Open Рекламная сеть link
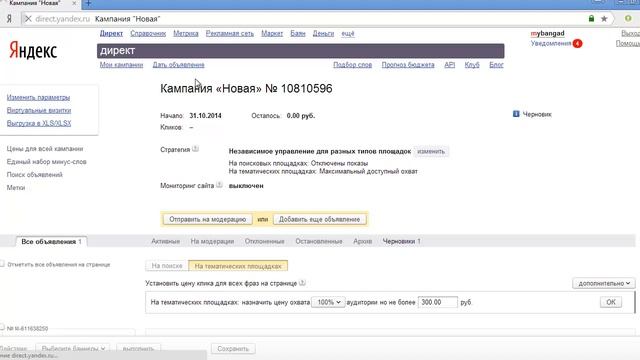 pos(230,33)
